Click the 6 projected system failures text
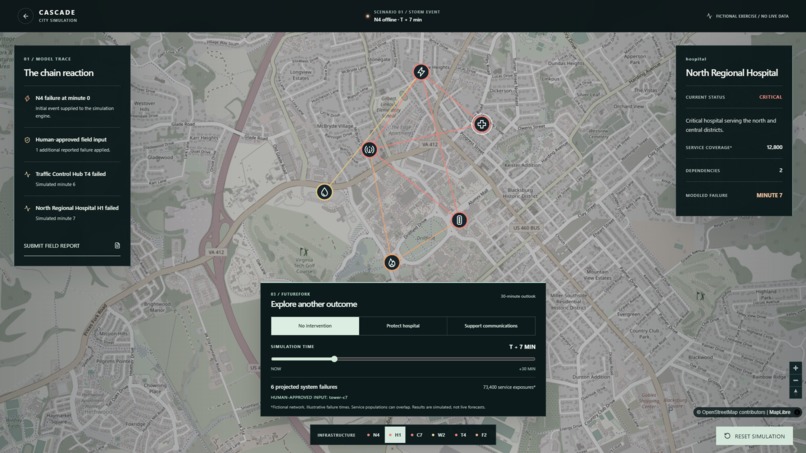 [304, 387]
